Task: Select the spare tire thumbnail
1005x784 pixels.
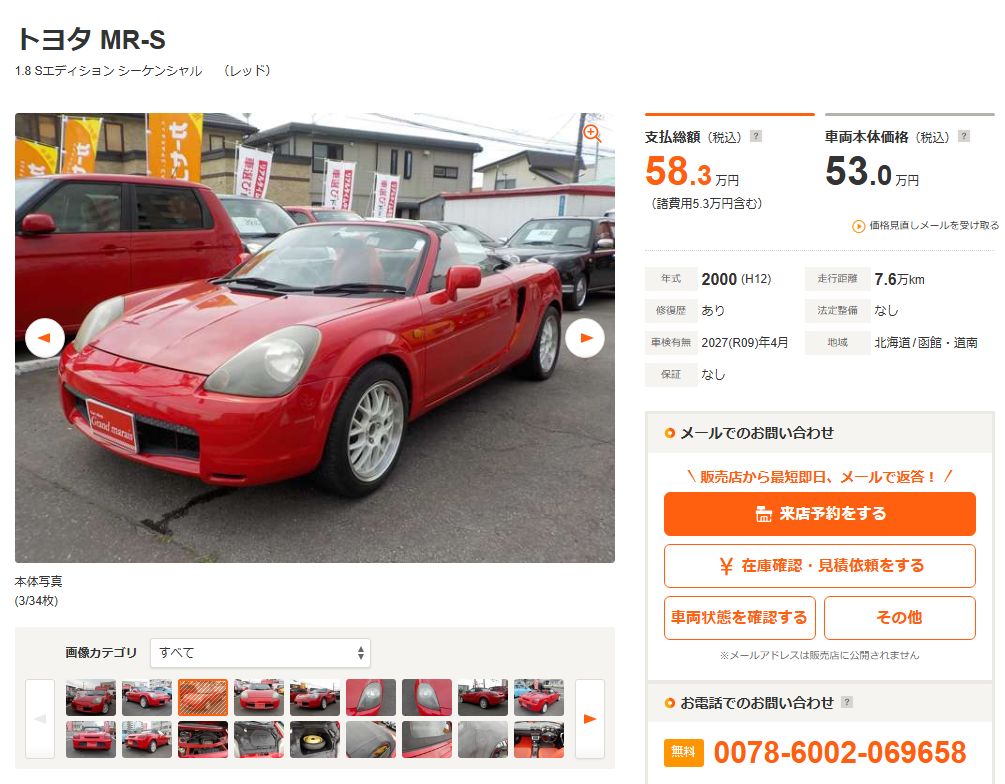Action: (315, 740)
